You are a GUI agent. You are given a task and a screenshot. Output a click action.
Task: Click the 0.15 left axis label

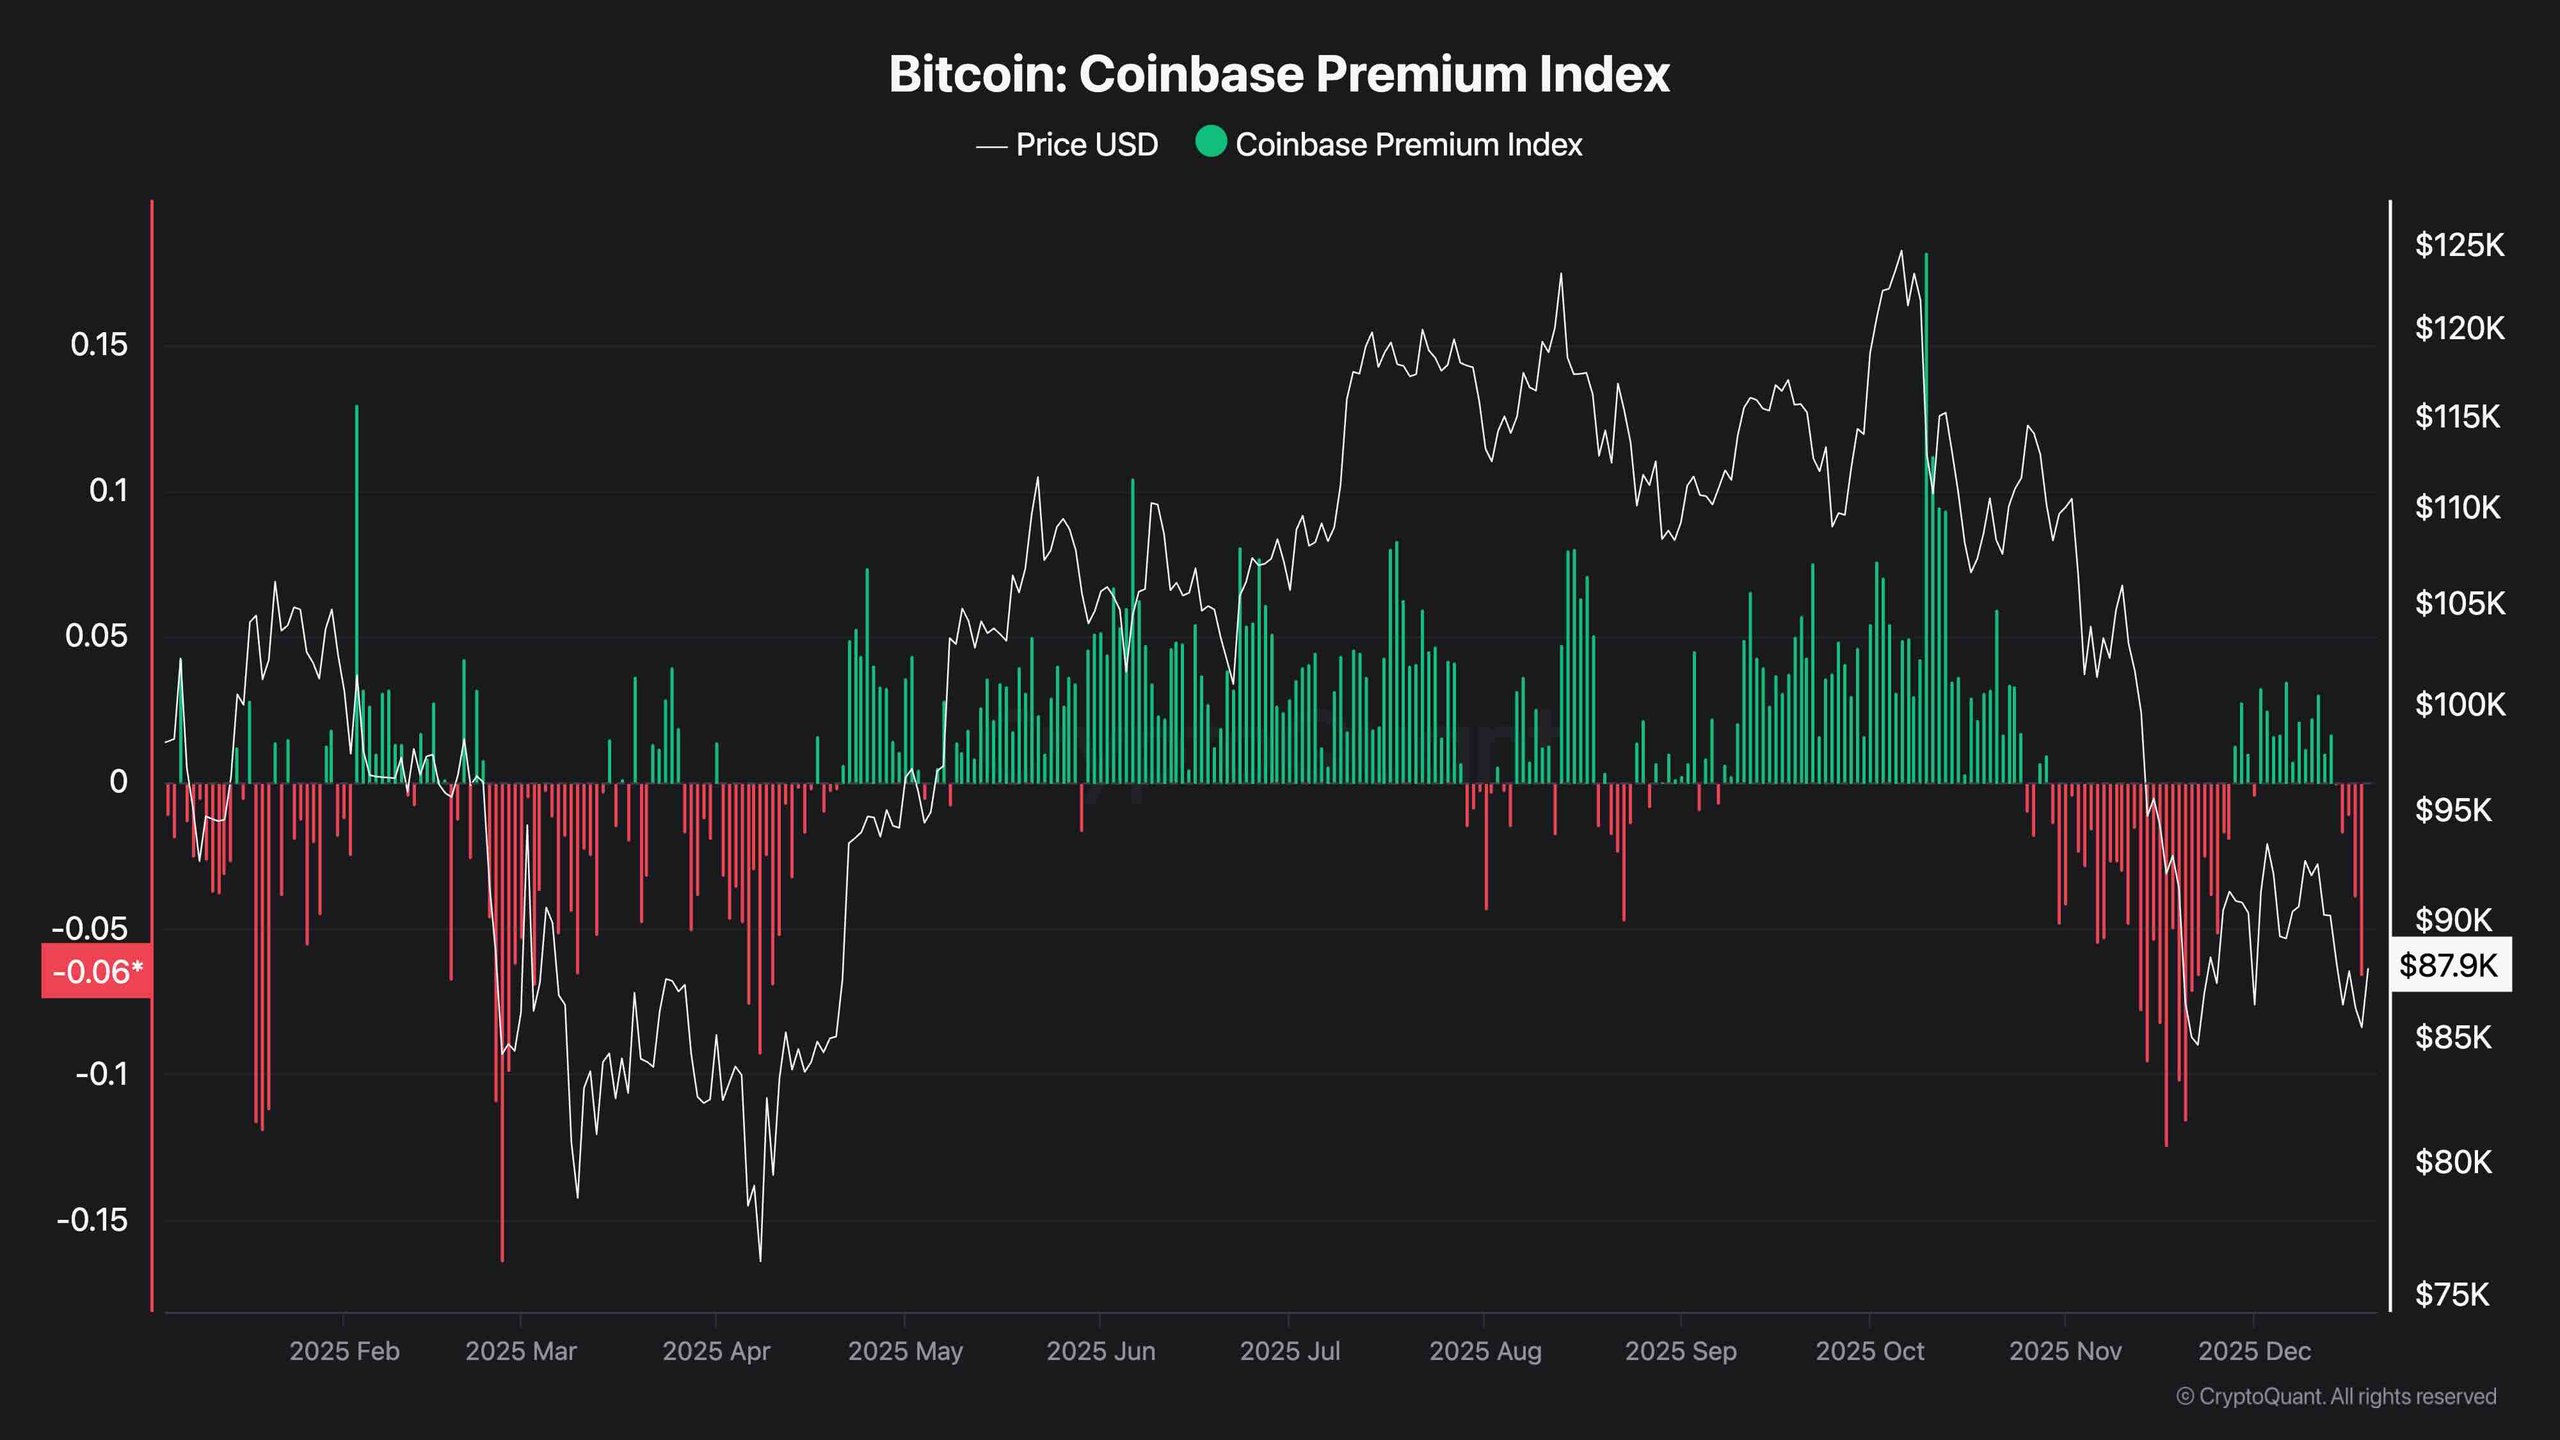coord(99,345)
